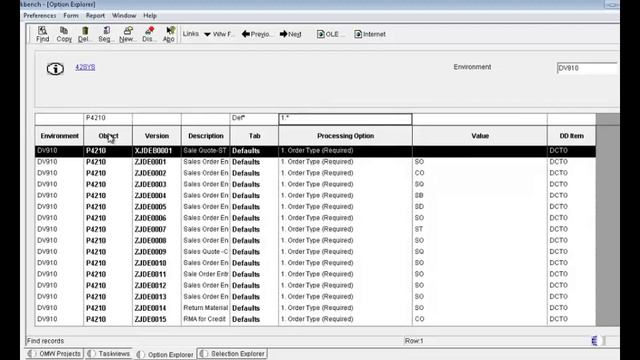Viewport: 640px width, 360px height.
Task: Click the Tab filter field Def*
Action: pyautogui.click(x=254, y=119)
